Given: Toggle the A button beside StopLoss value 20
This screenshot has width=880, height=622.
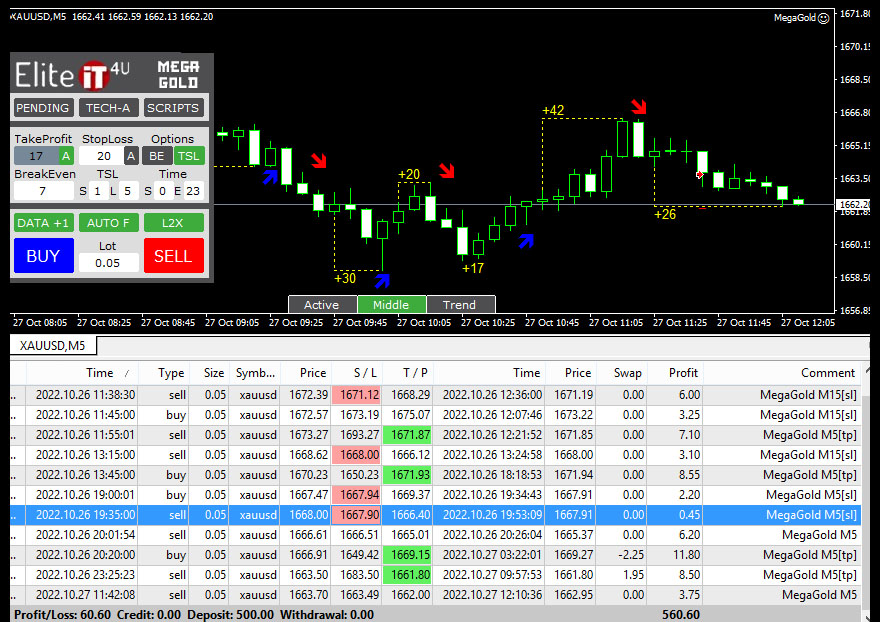Looking at the screenshot, I should pyautogui.click(x=131, y=156).
